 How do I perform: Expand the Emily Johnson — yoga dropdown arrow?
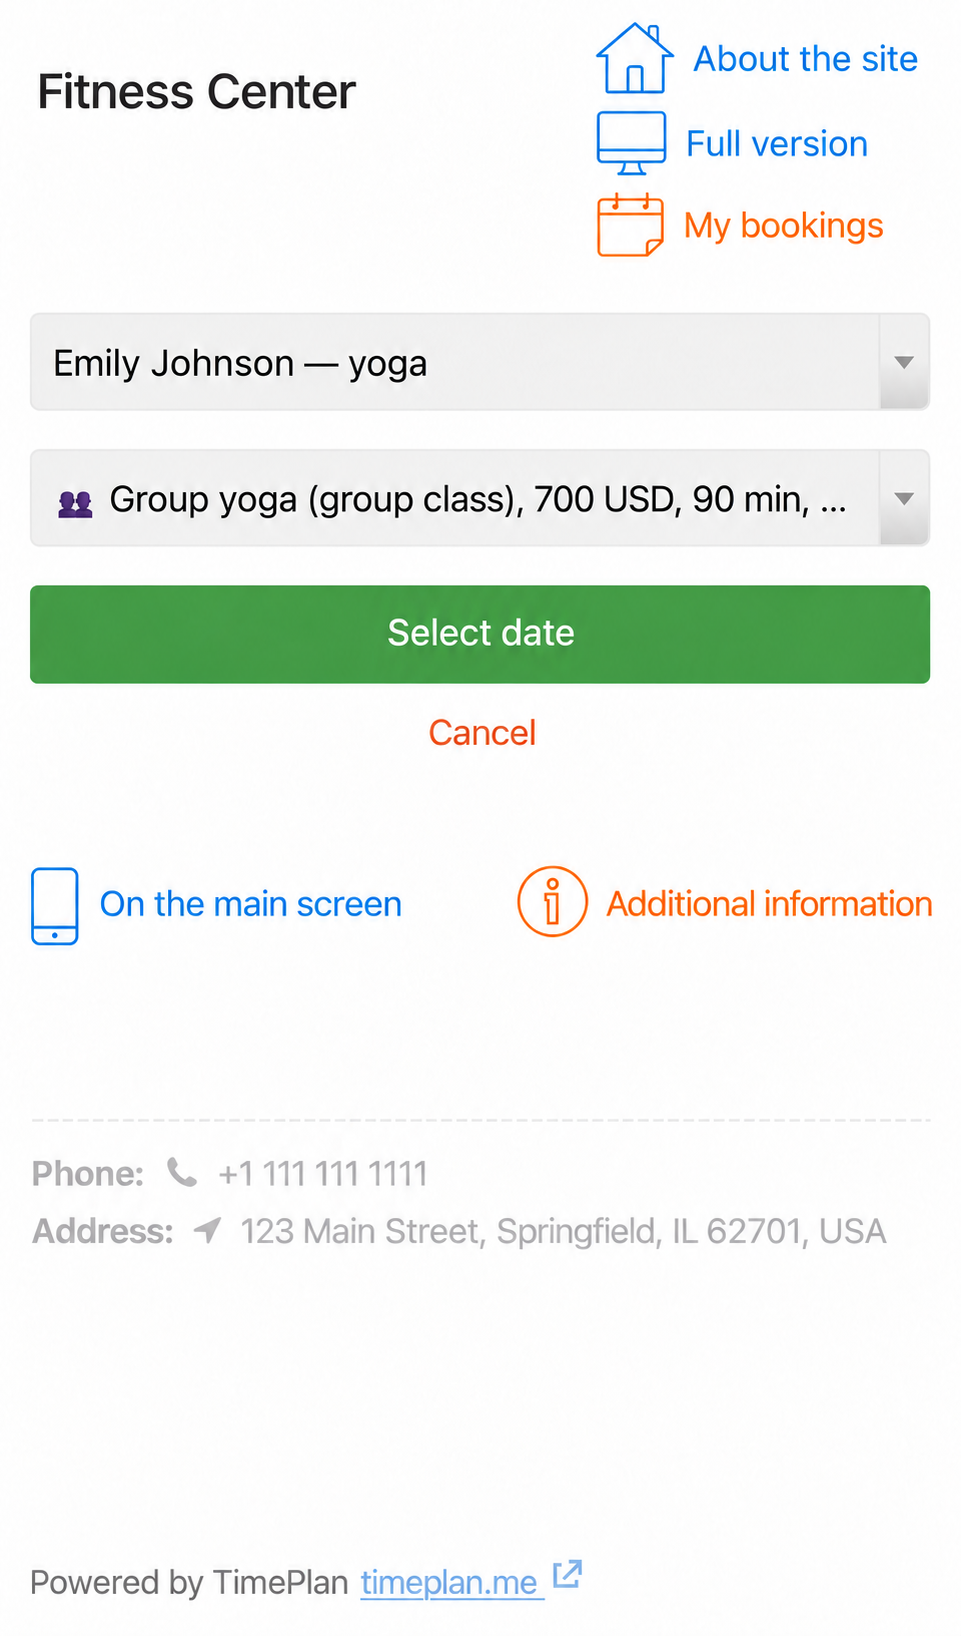pyautogui.click(x=904, y=362)
